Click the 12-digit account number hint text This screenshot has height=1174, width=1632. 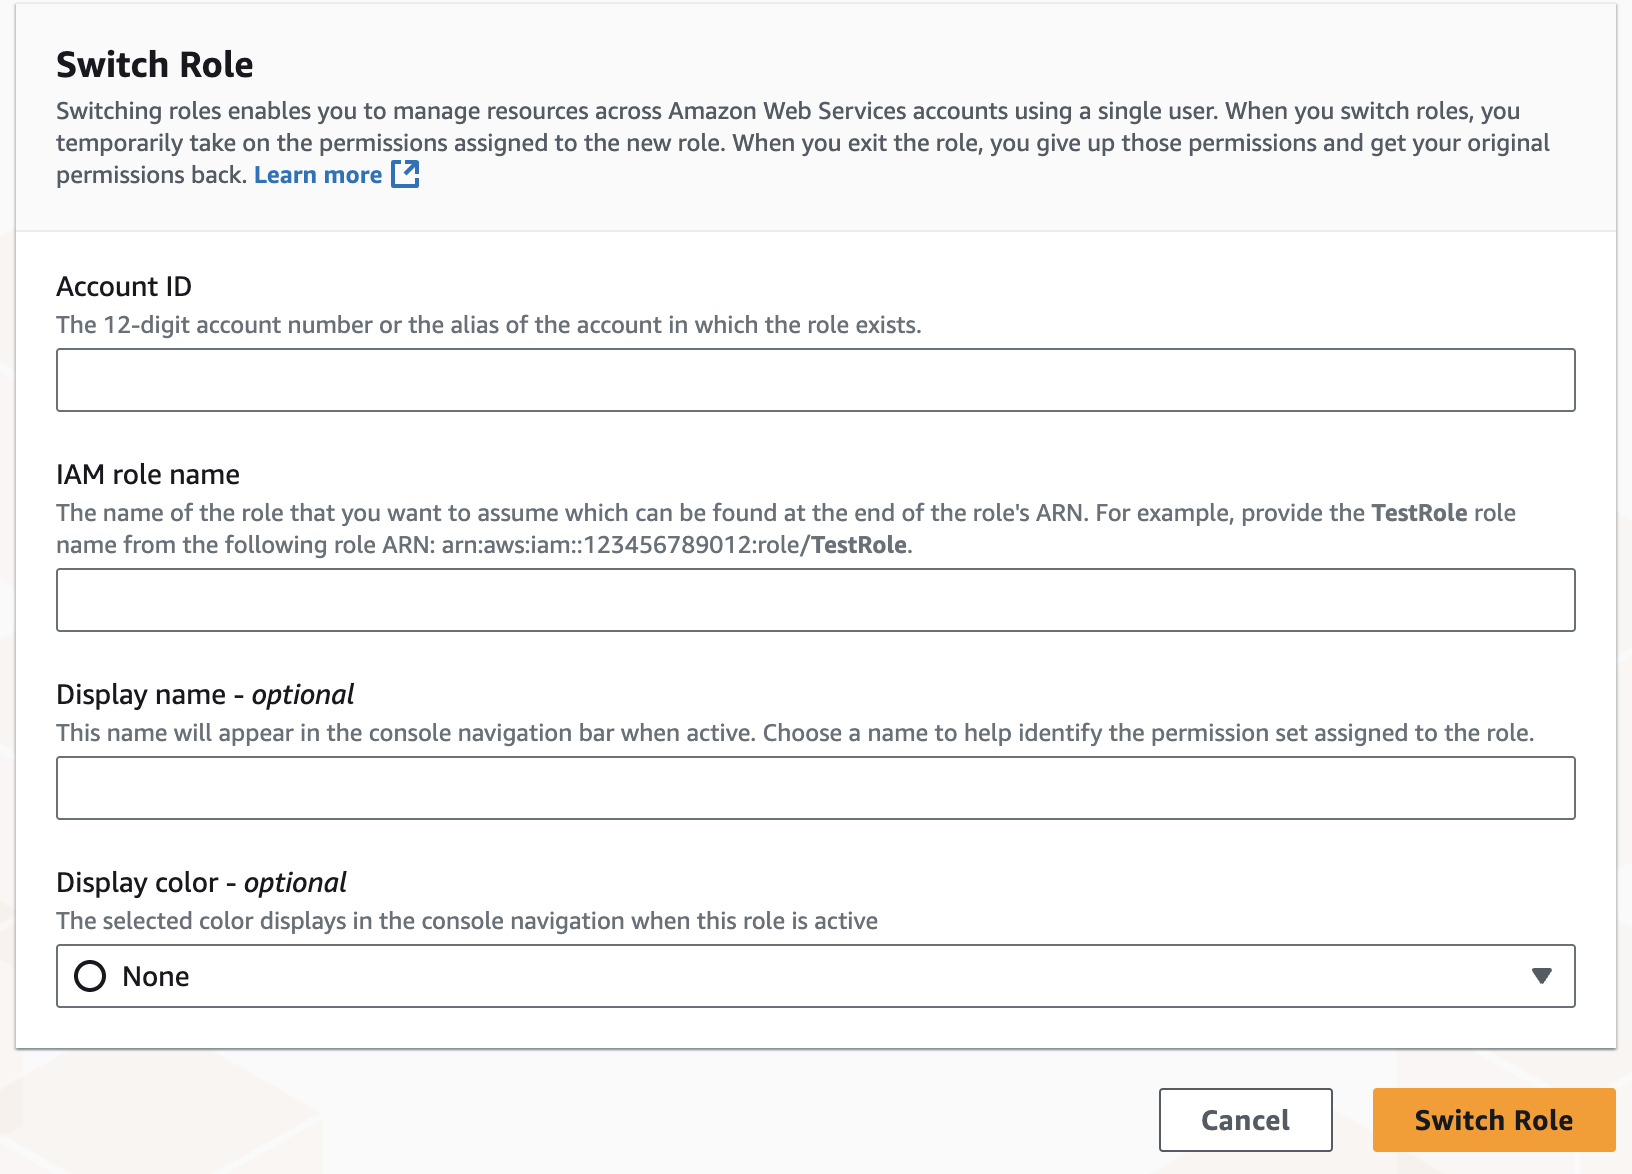coord(489,325)
